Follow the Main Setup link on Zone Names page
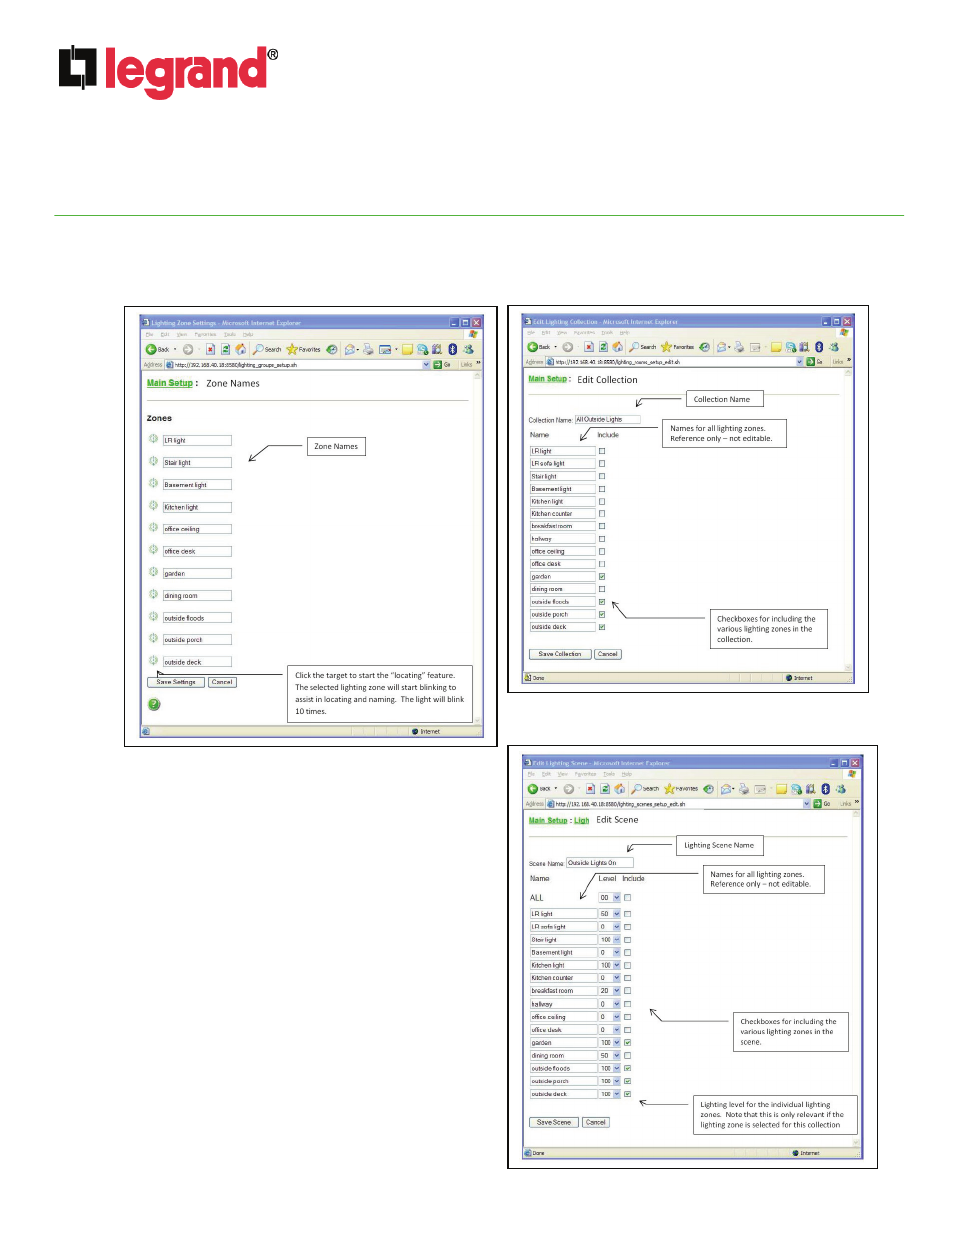The image size is (954, 1235). (169, 383)
